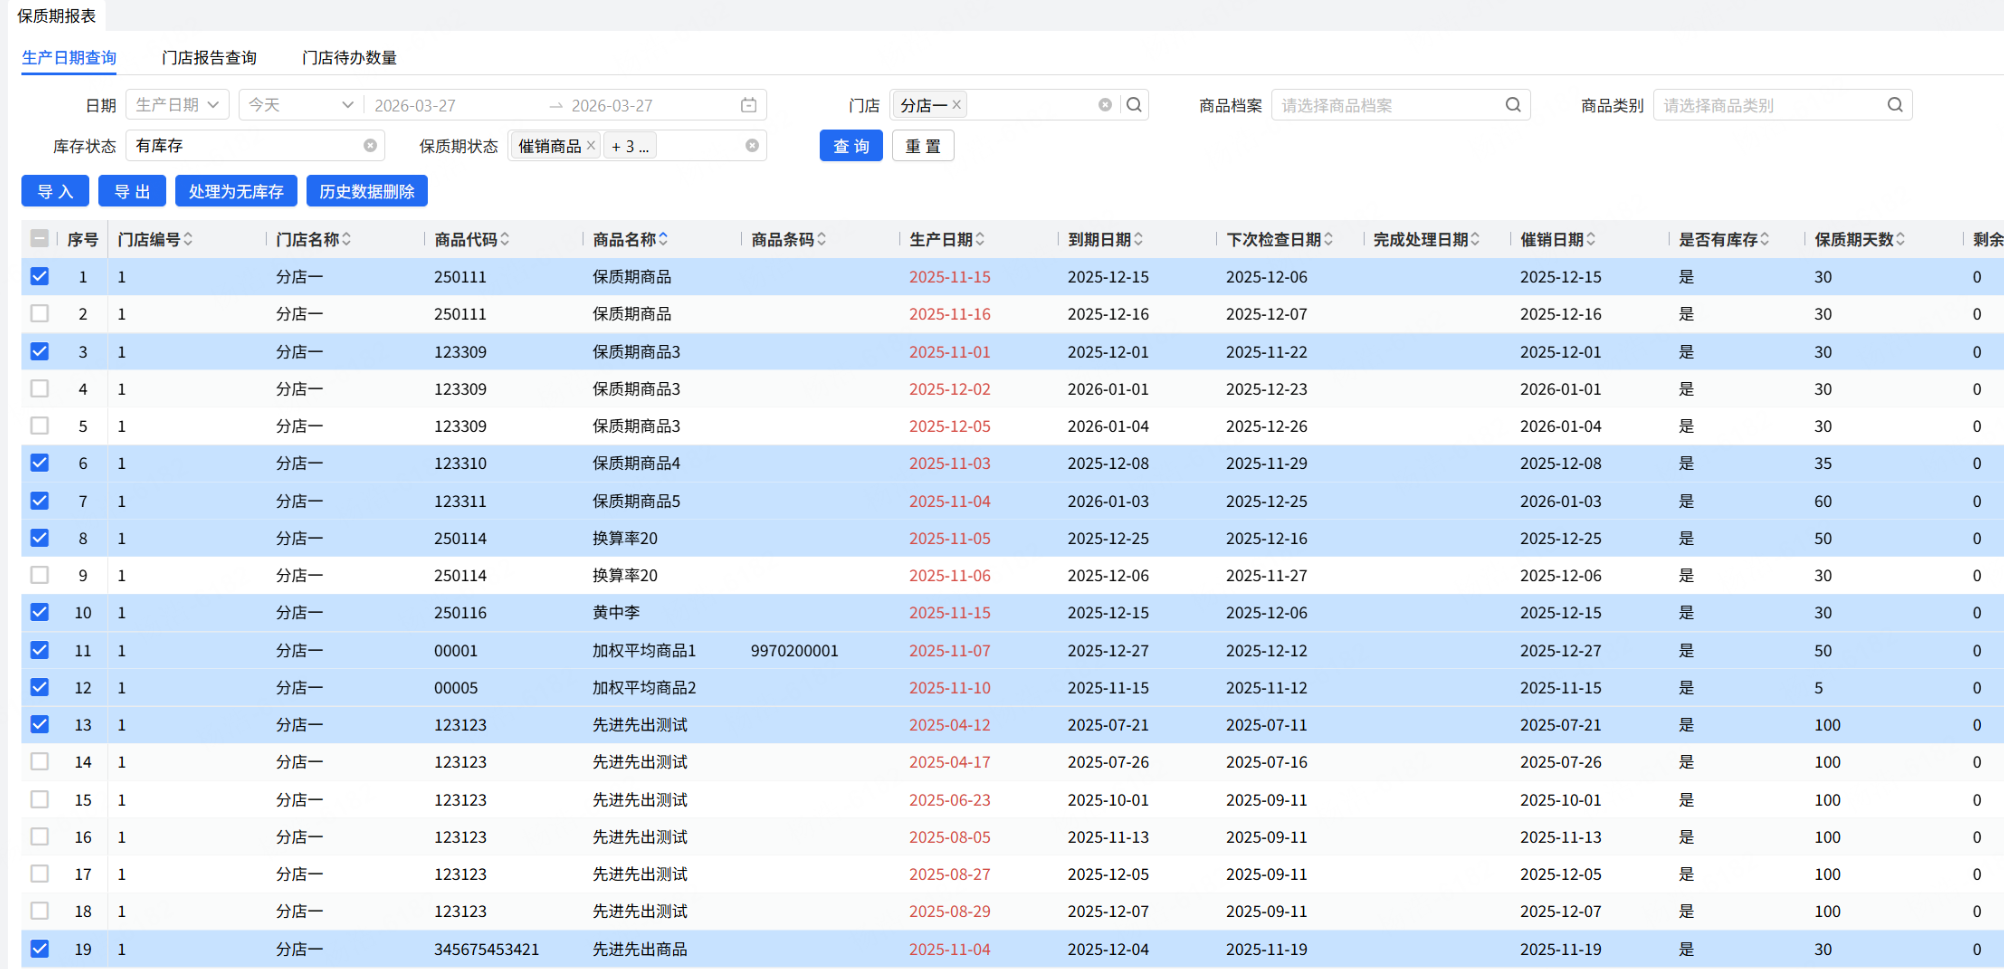The width and height of the screenshot is (2004, 969).
Task: Click the calendar icon in date range
Action: pos(748,105)
